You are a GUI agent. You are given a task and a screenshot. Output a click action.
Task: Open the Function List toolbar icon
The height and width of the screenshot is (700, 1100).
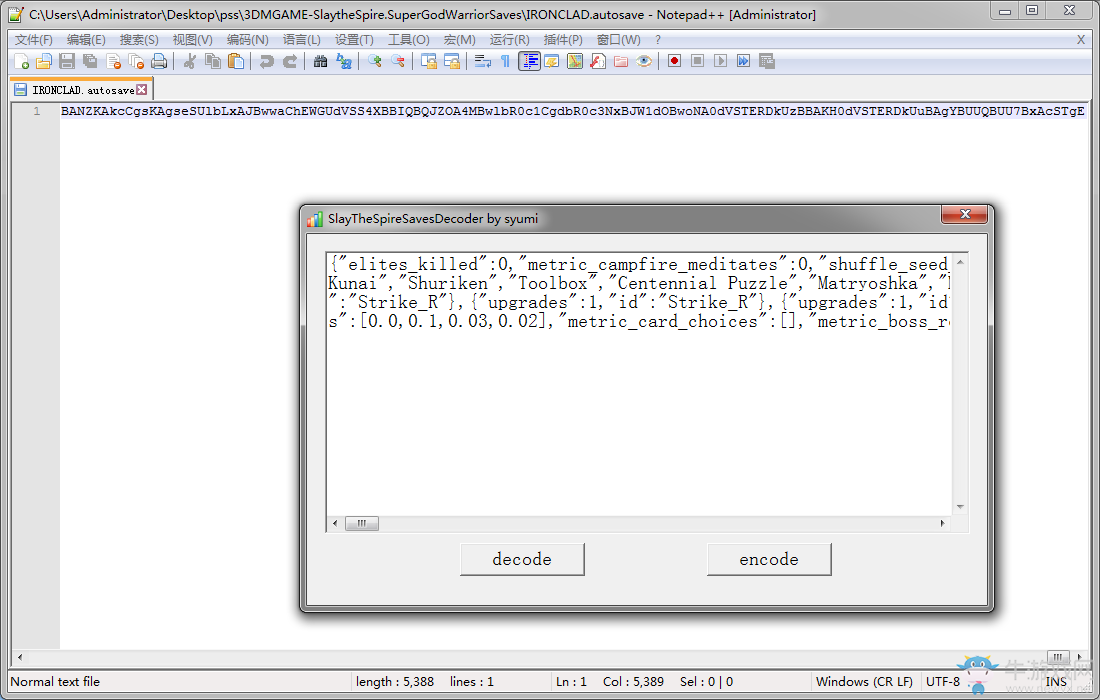point(598,62)
